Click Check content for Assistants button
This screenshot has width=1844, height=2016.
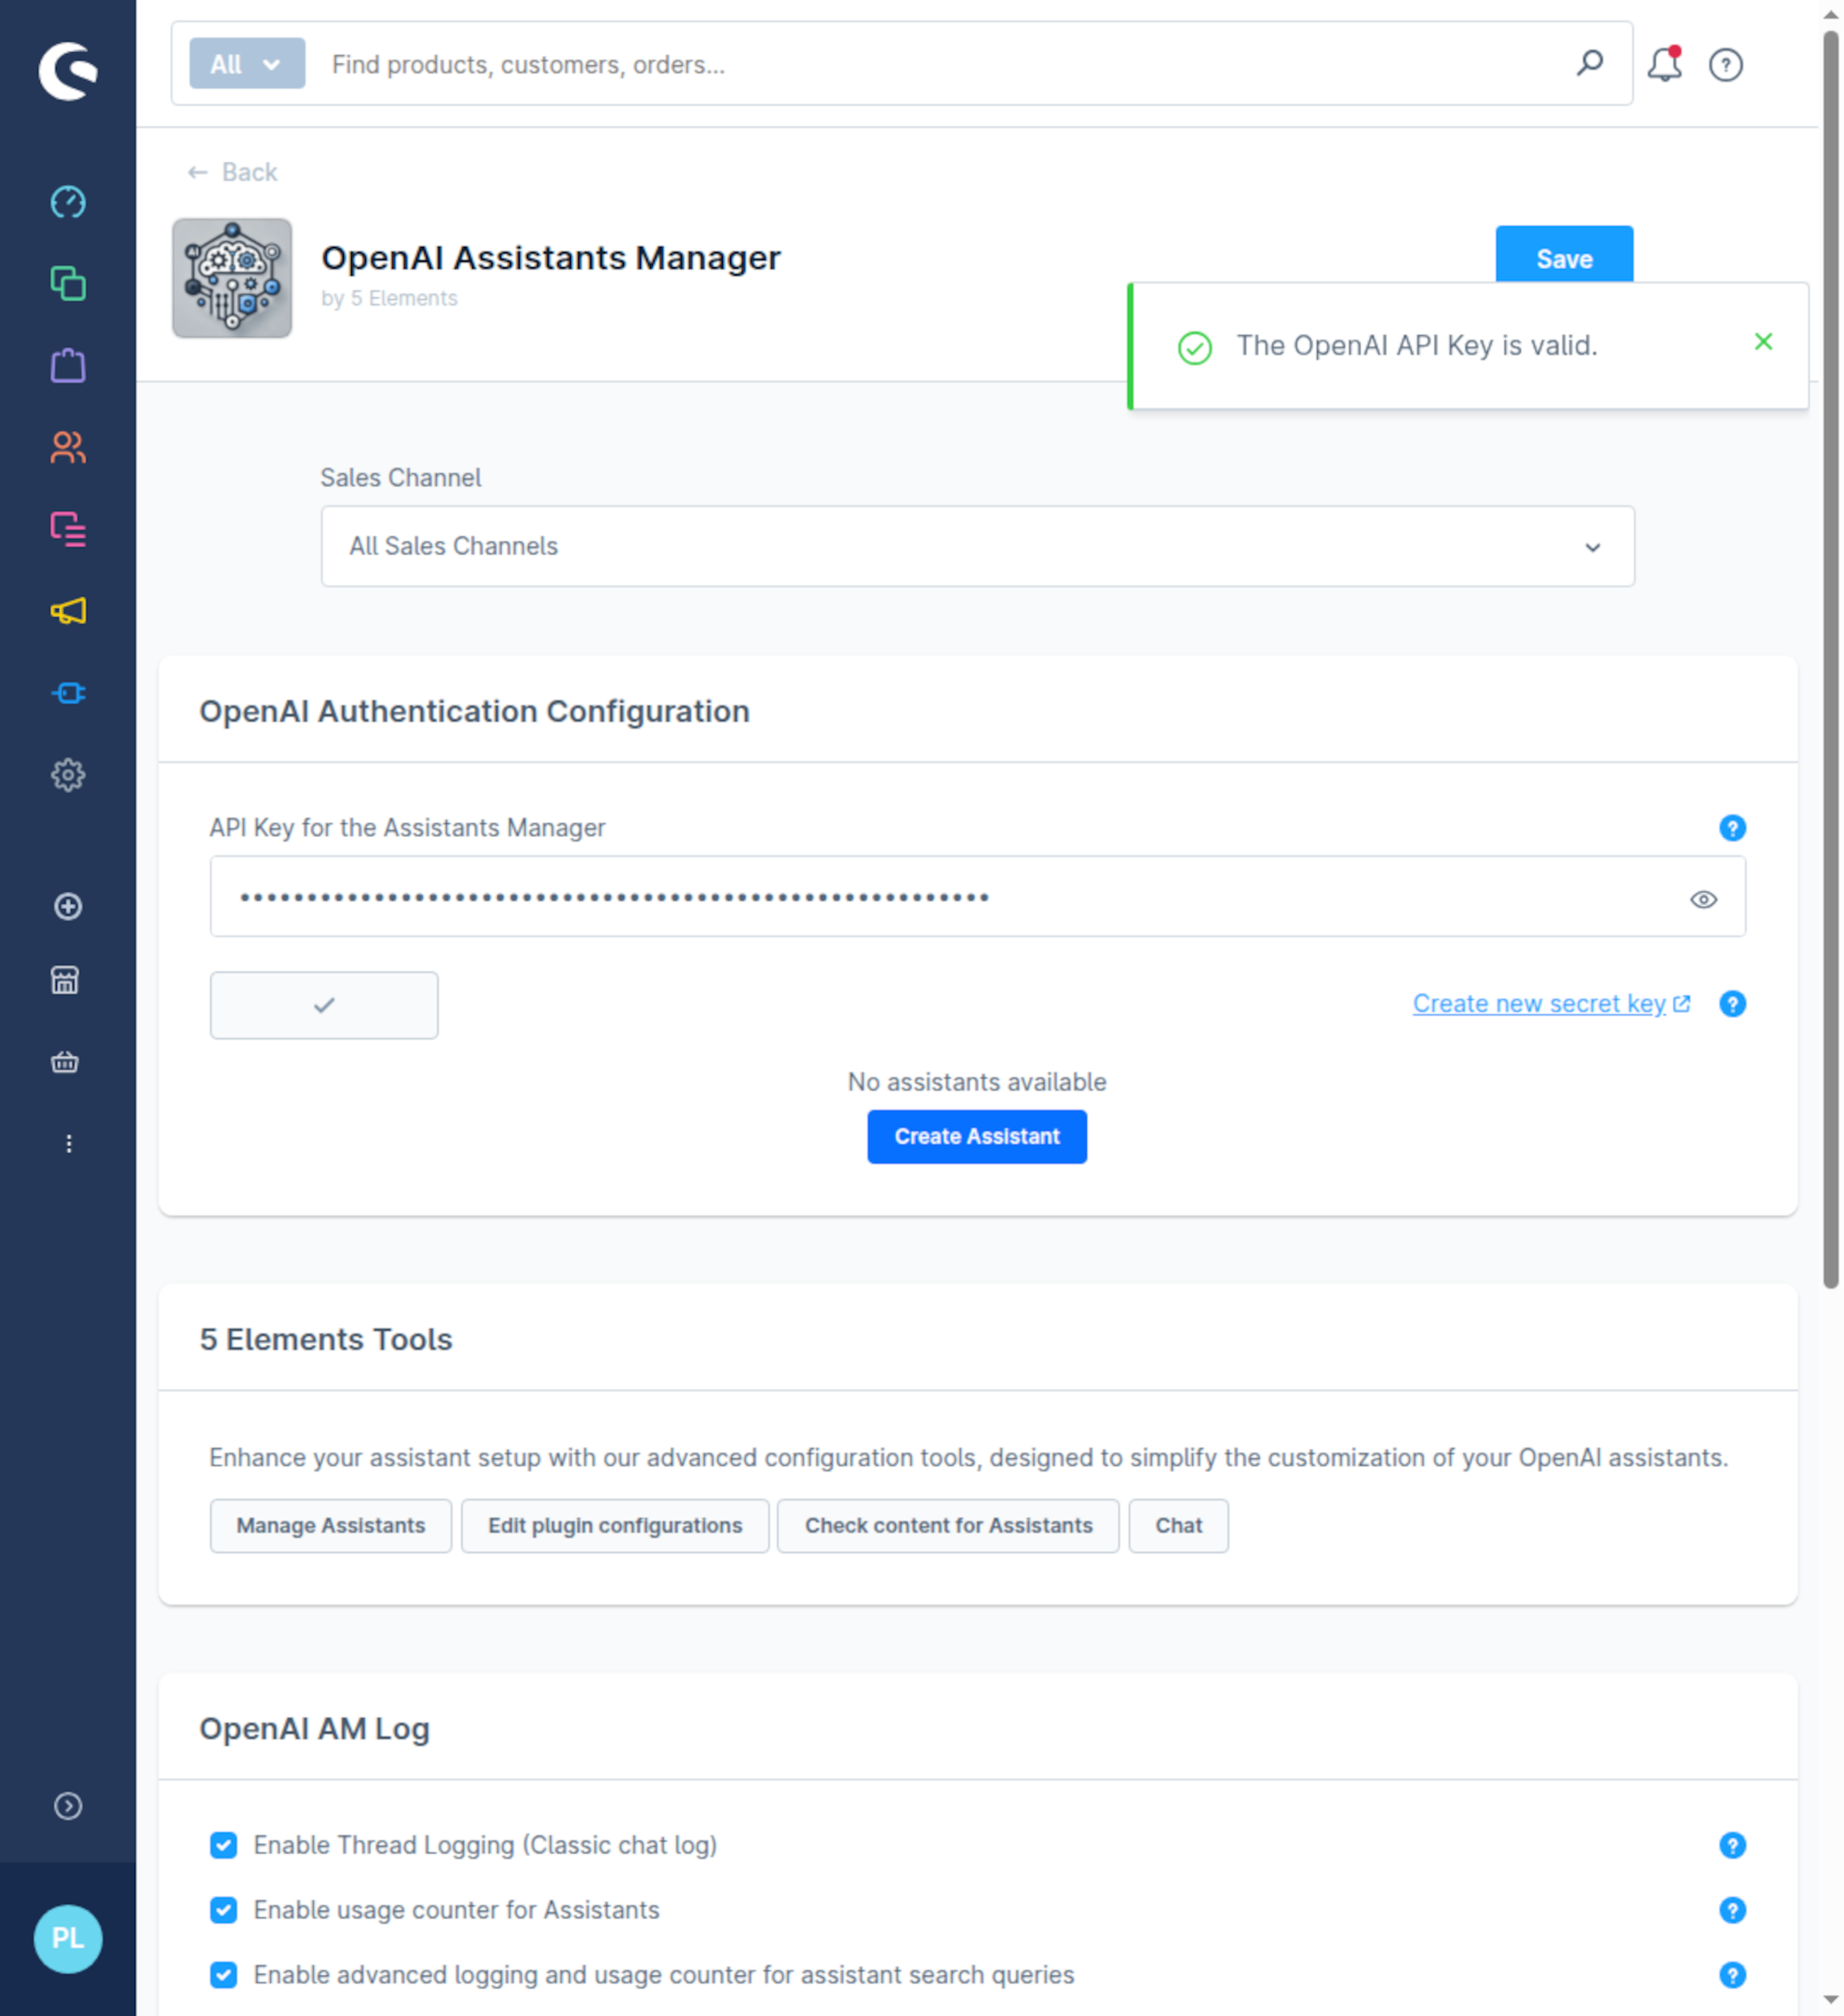(x=948, y=1526)
